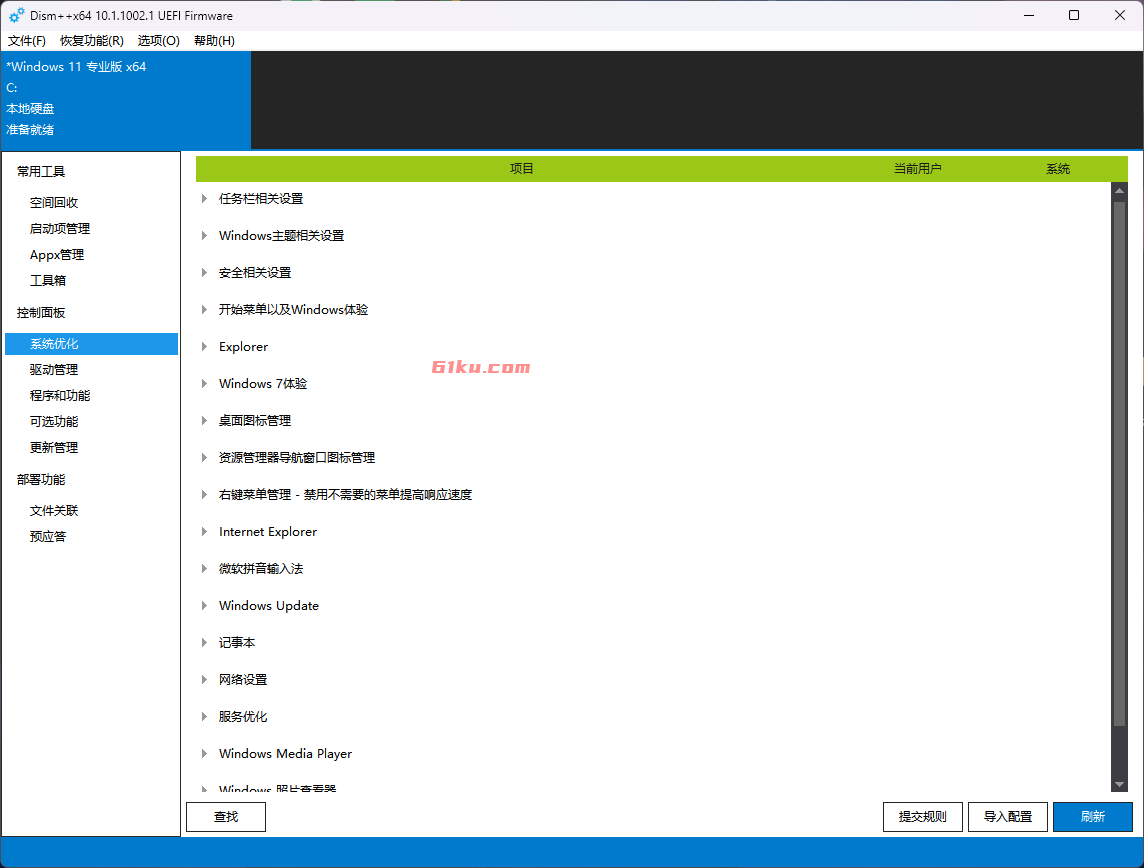Click the 任务栏相关设置 row text

tap(261, 198)
